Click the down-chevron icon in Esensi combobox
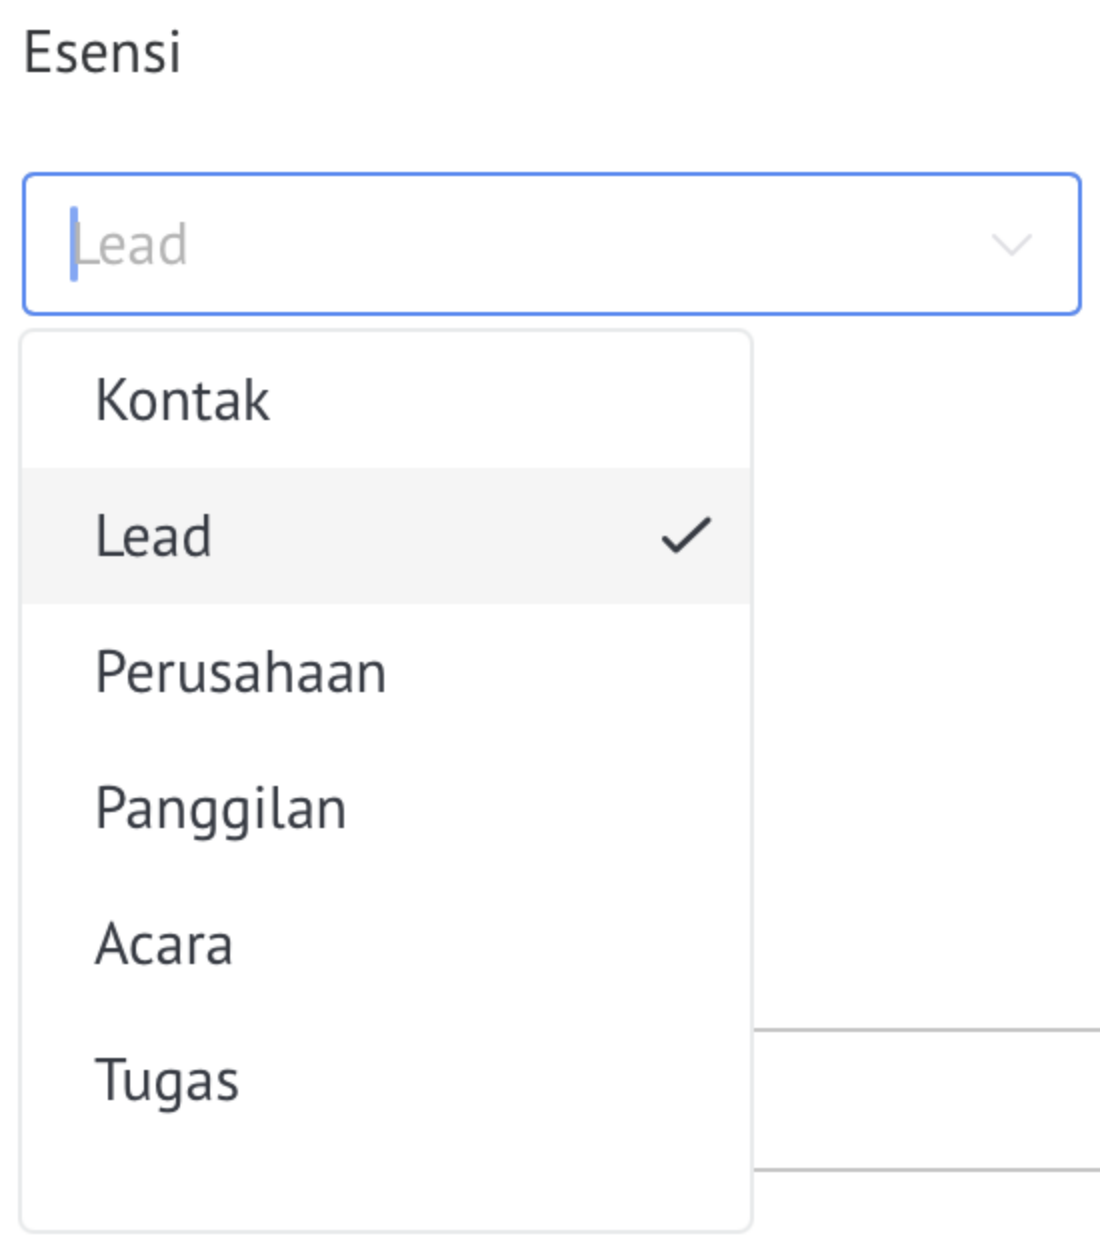 click(1011, 244)
